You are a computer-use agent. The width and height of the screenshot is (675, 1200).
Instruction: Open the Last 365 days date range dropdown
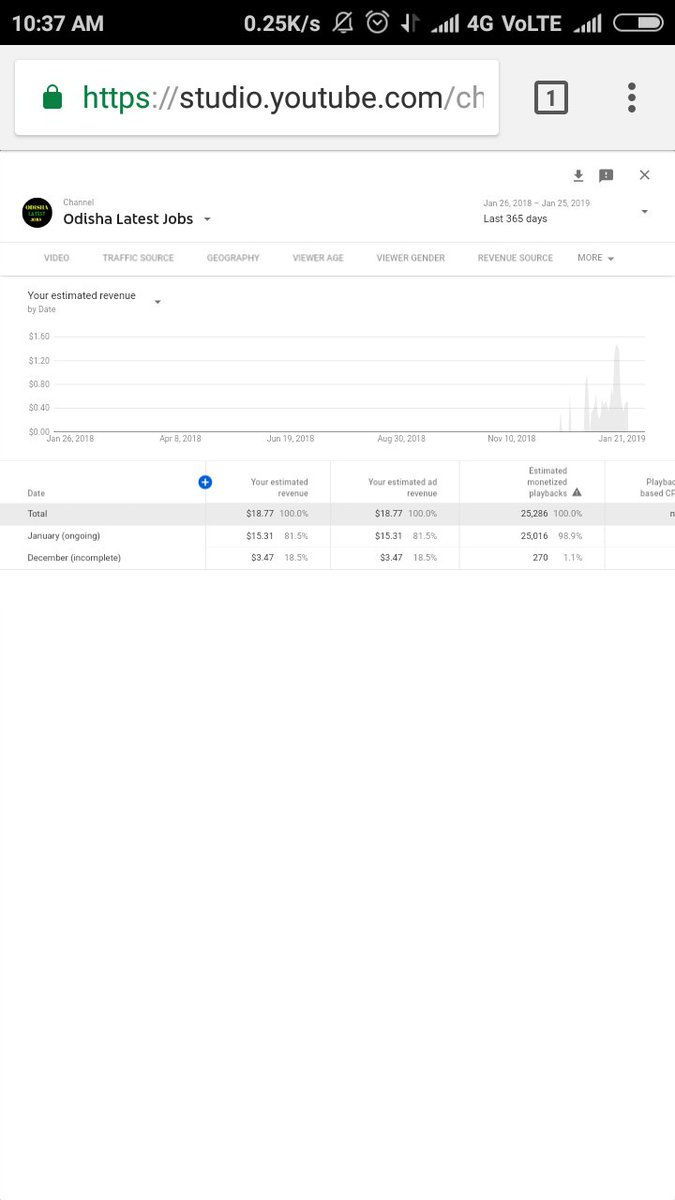point(644,212)
